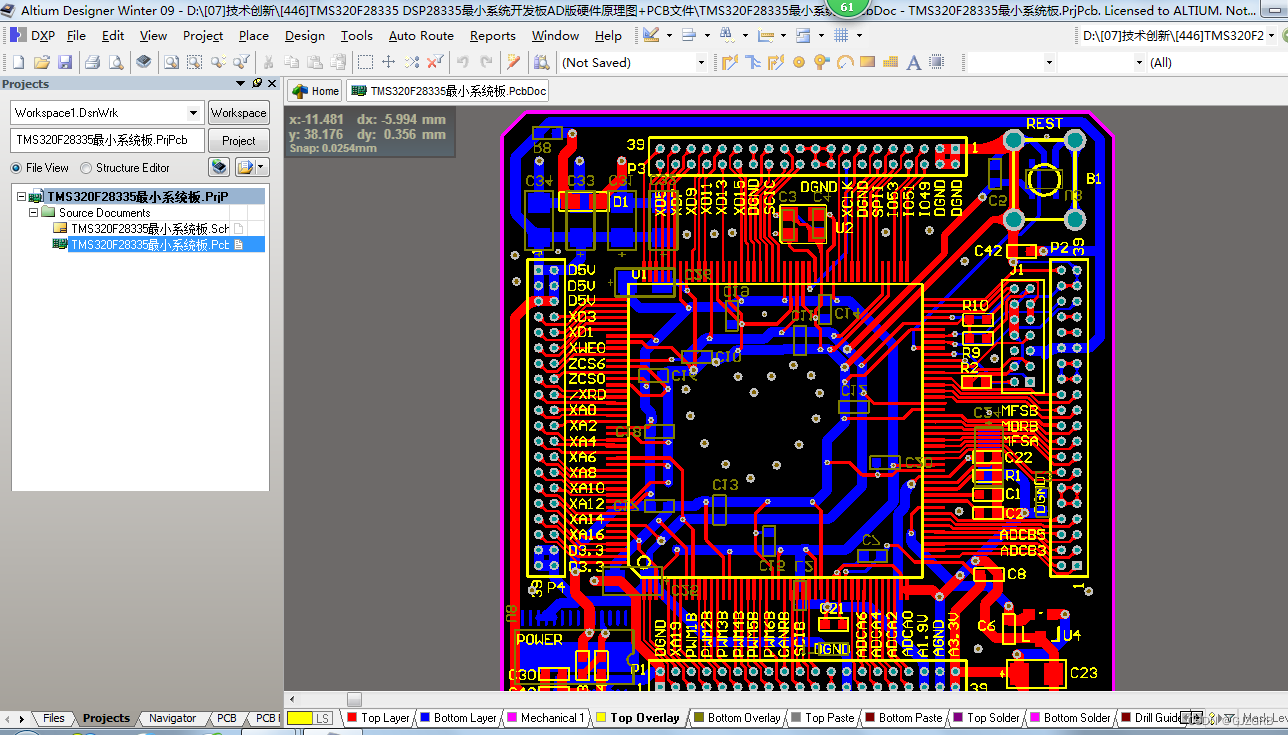Click the Workspace button

238,113
